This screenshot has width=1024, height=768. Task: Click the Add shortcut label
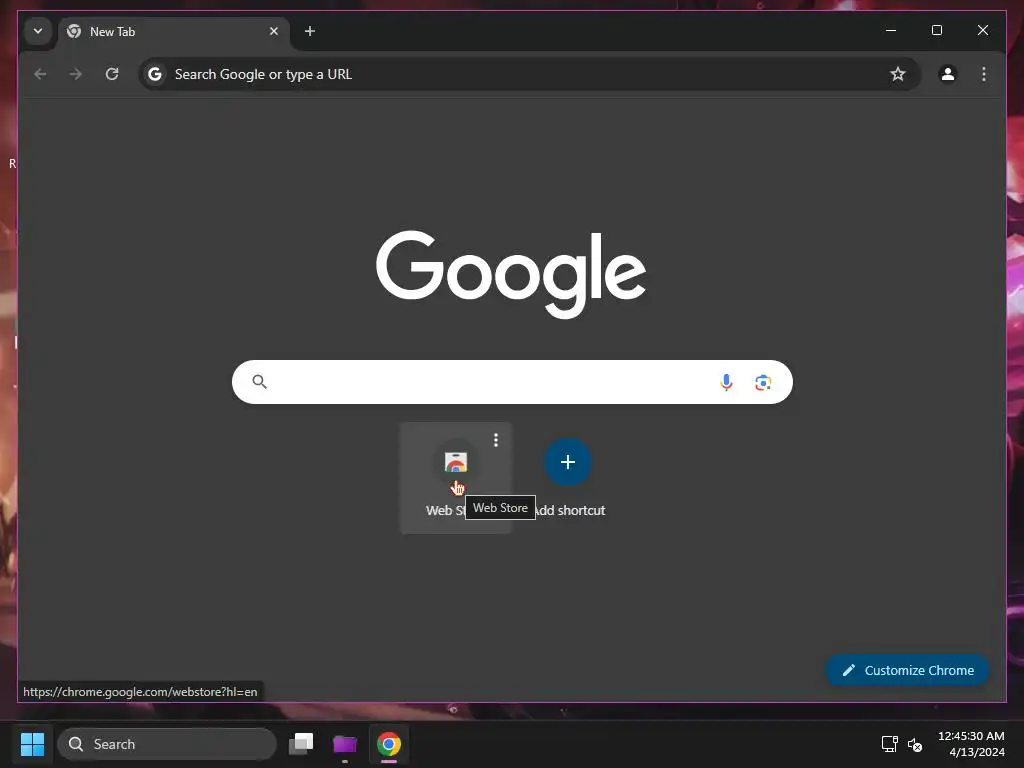[569, 511]
